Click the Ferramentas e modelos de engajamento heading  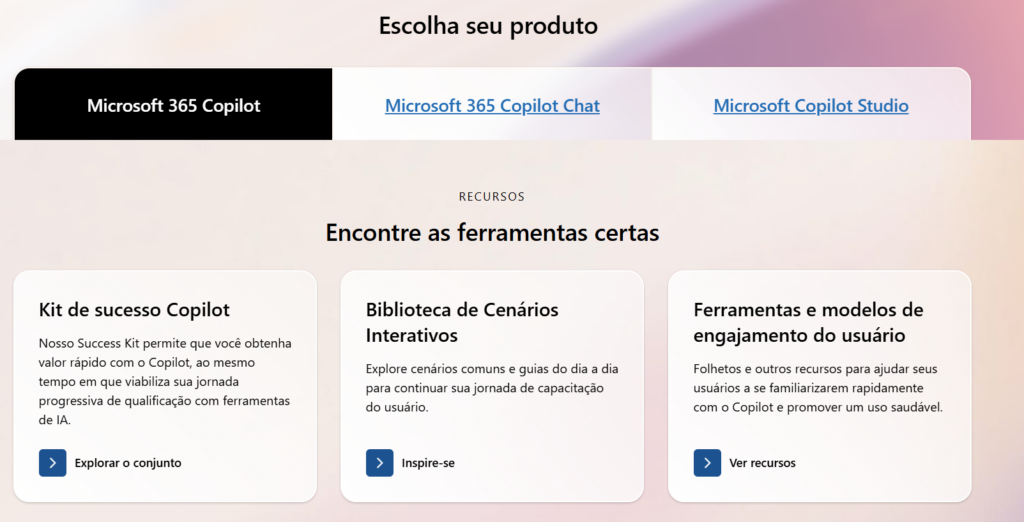(808, 322)
